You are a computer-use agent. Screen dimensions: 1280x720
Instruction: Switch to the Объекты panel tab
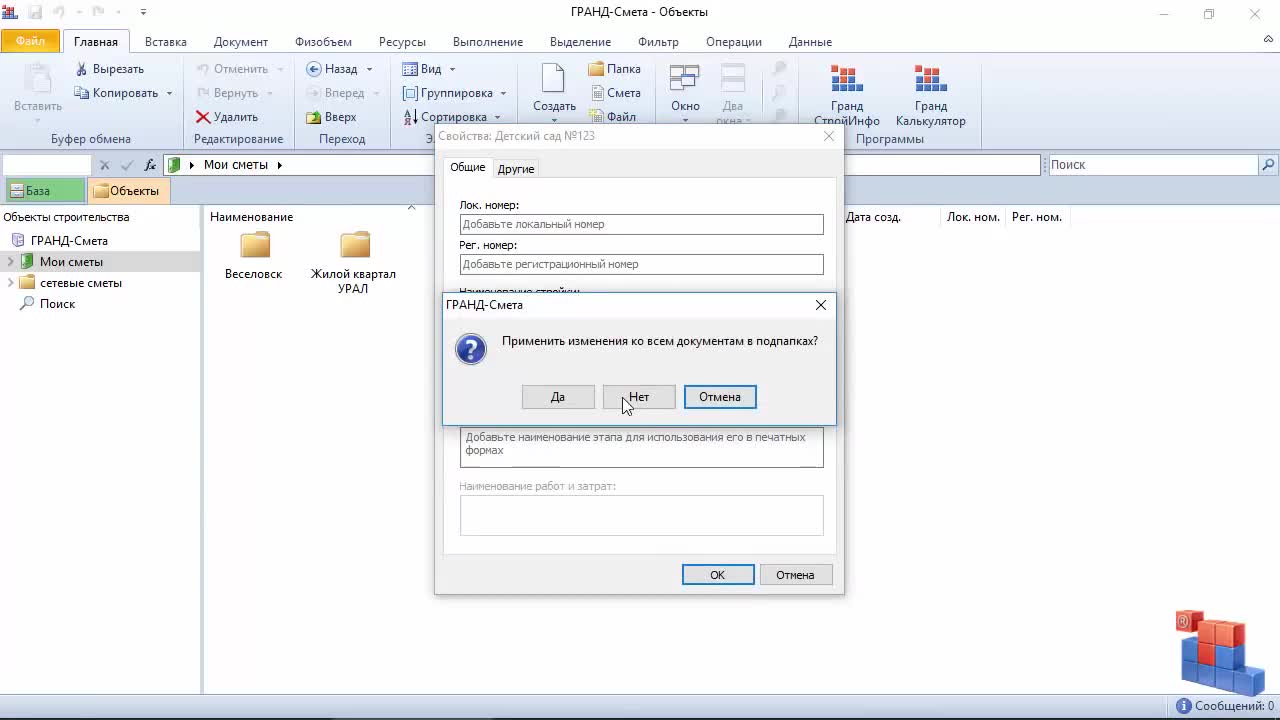[128, 191]
